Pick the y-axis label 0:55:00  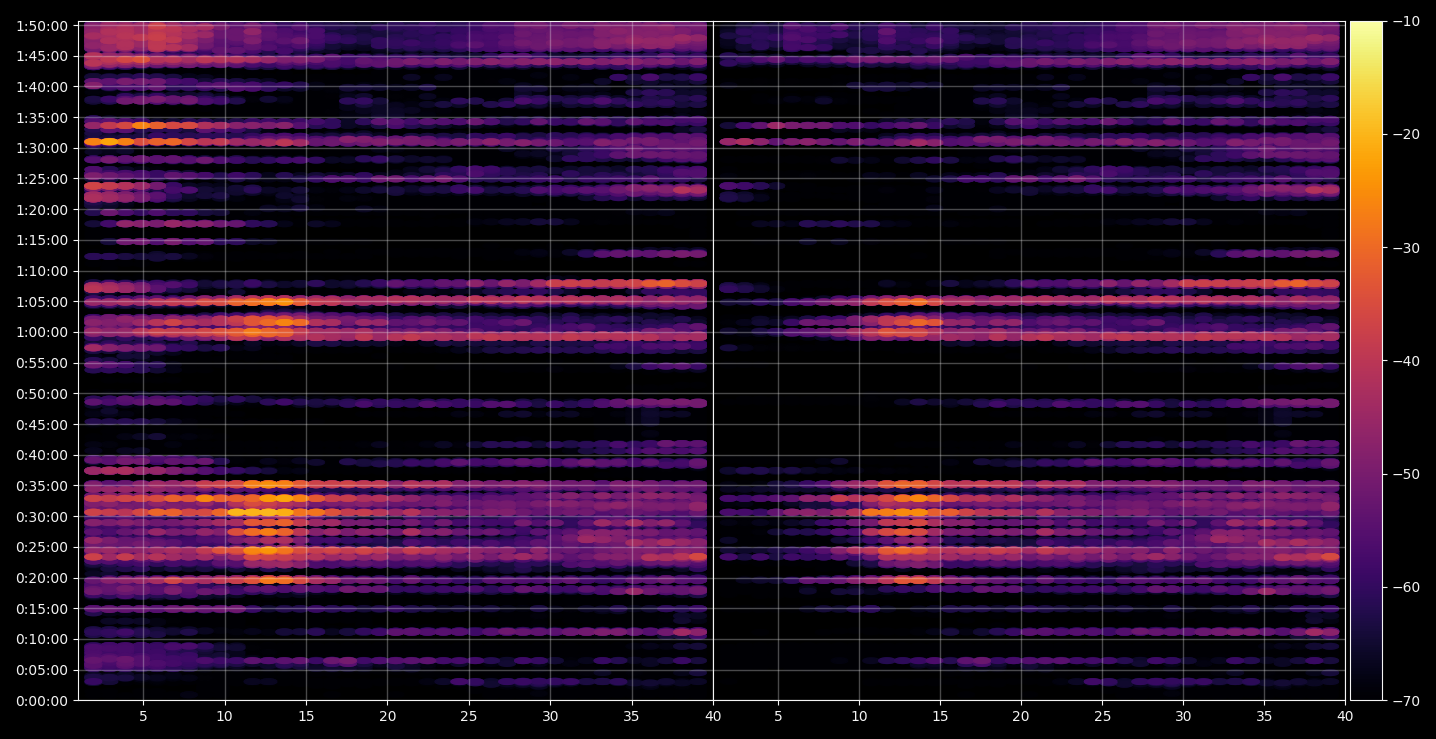(42, 363)
